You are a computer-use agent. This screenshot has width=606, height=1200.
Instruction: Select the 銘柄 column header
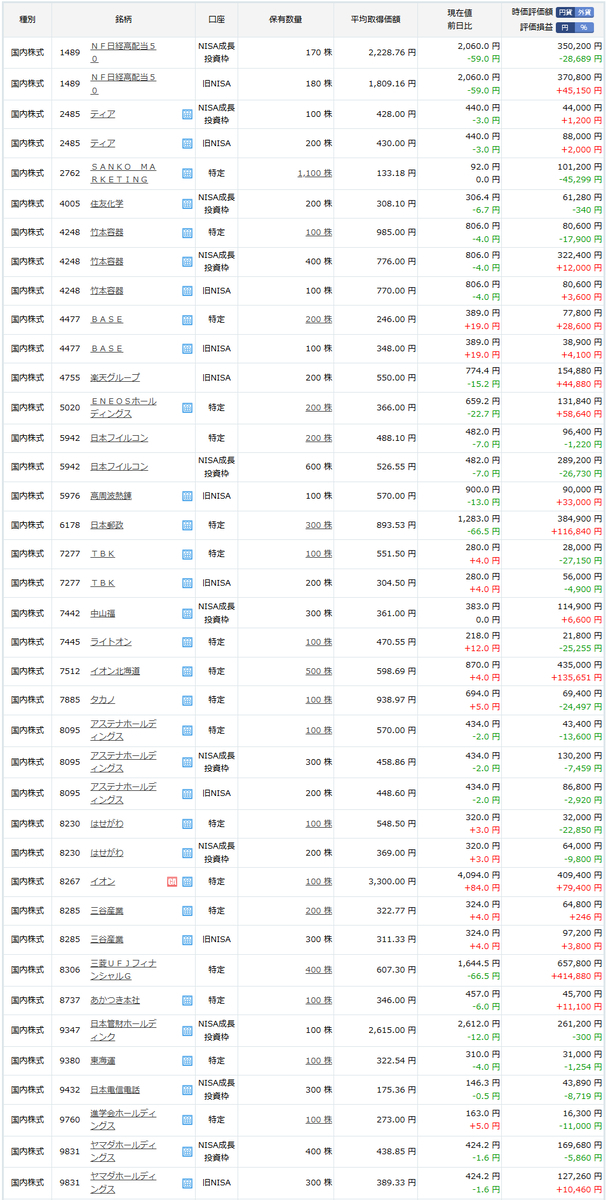coord(124,18)
